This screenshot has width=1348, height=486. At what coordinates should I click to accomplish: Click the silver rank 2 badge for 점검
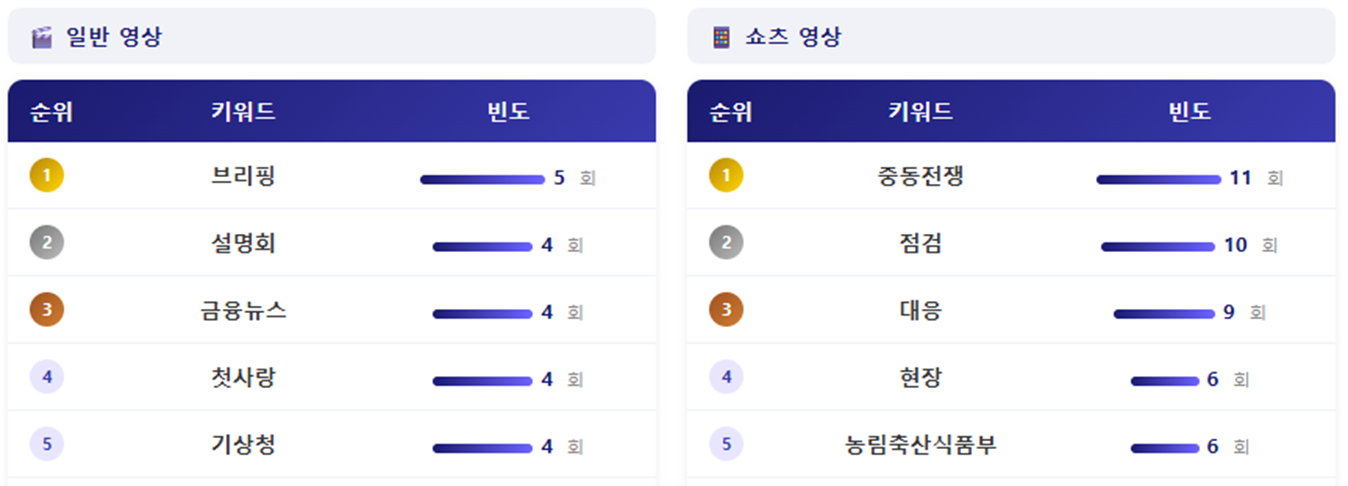726,243
